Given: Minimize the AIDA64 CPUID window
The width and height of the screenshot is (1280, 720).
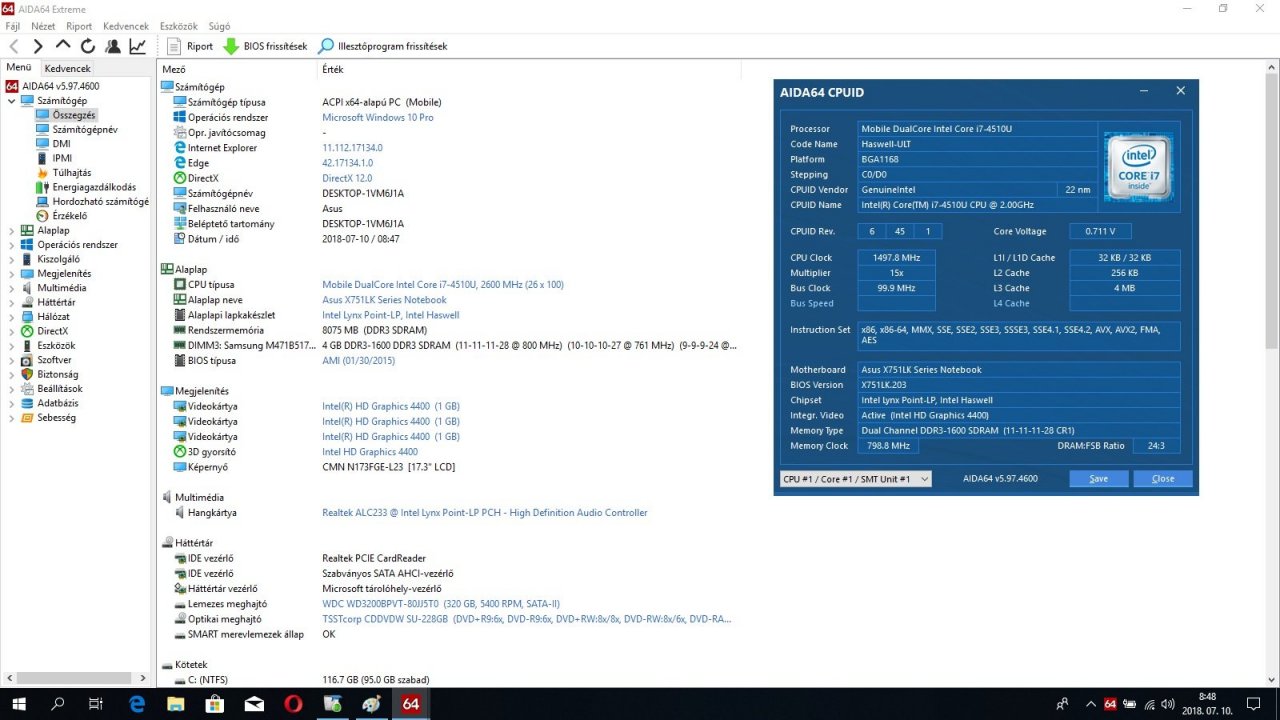Looking at the screenshot, I should pyautogui.click(x=1144, y=91).
